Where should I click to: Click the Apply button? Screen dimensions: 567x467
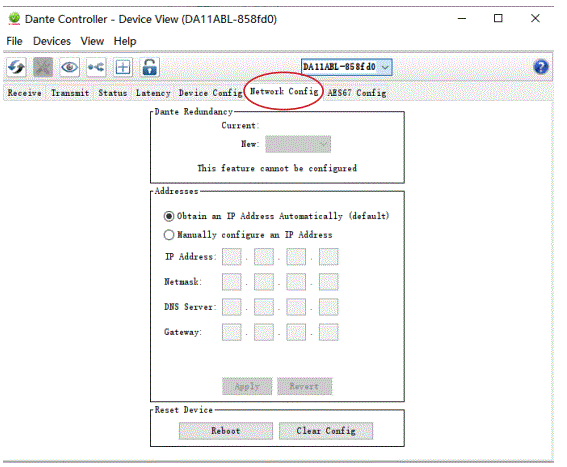click(x=247, y=386)
